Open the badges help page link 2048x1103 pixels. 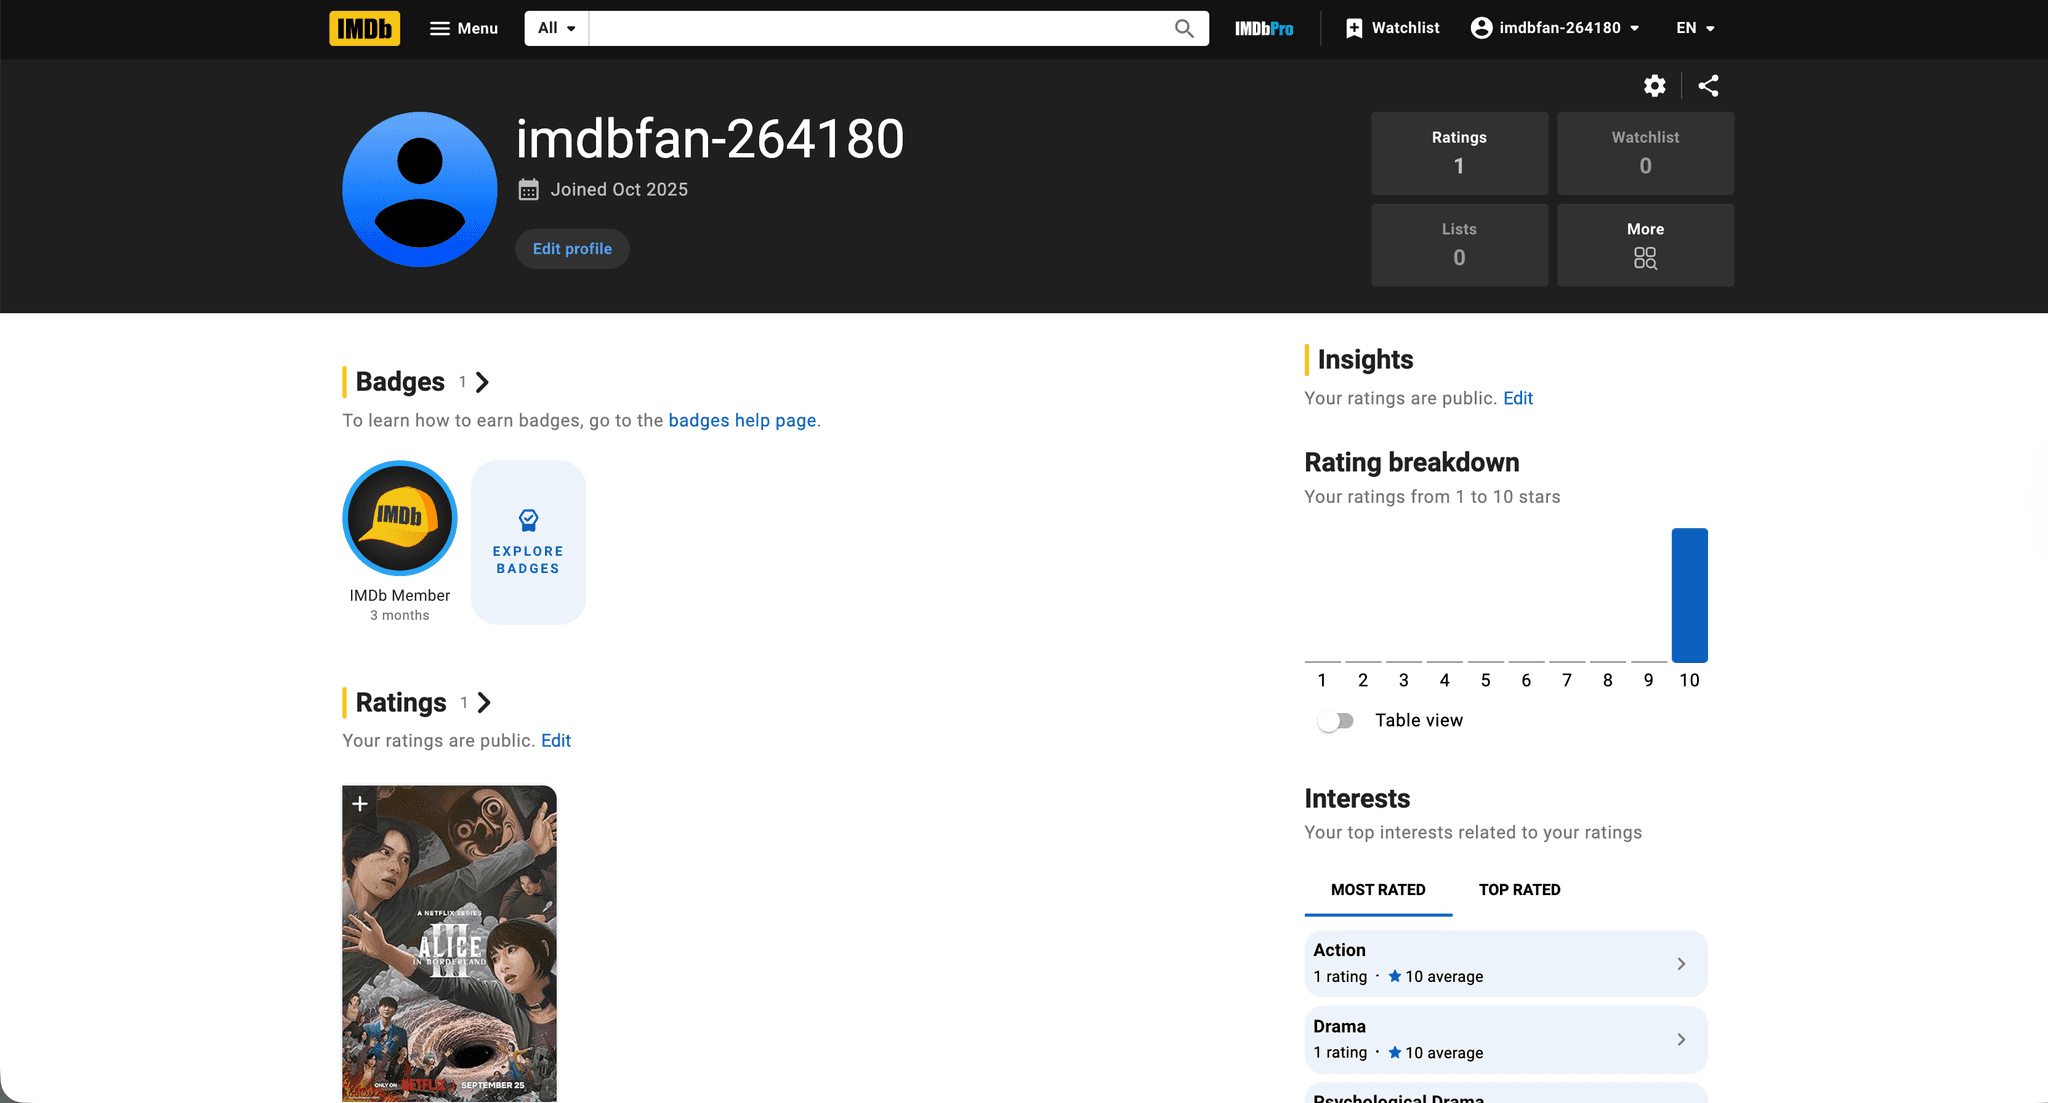coord(742,420)
